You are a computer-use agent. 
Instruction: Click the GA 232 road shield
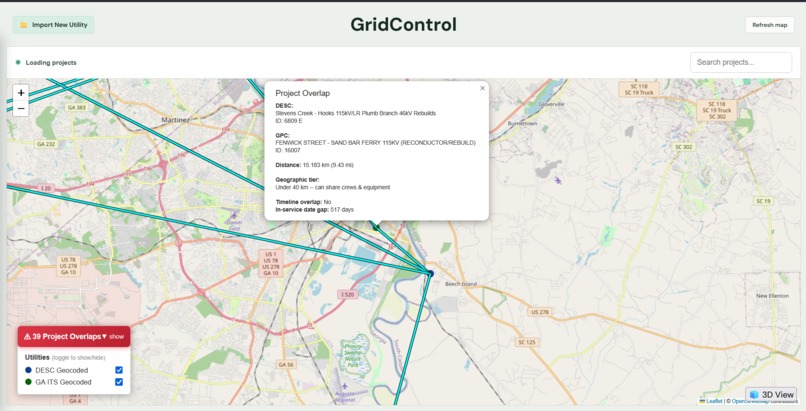coord(46,144)
